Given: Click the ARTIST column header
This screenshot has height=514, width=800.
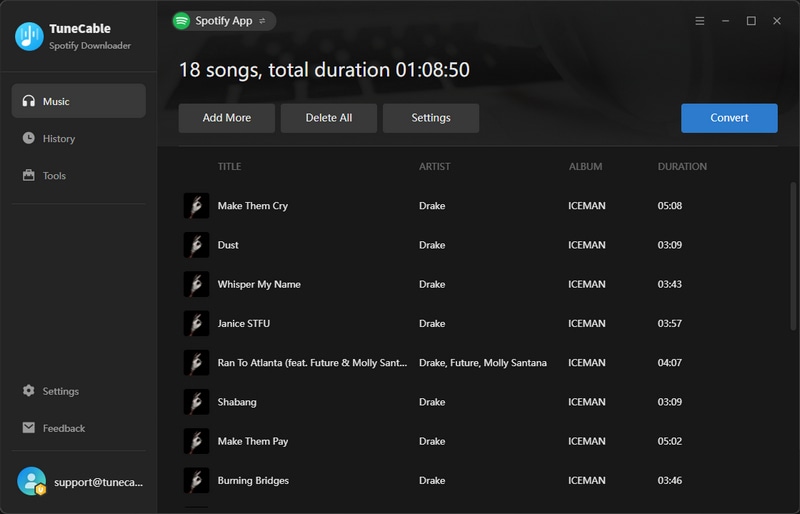Looking at the screenshot, I should (x=435, y=166).
